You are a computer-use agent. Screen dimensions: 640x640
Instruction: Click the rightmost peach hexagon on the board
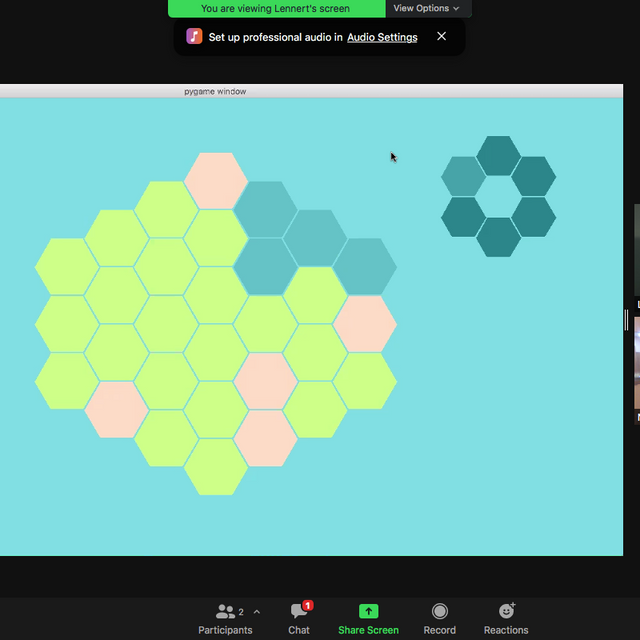pos(365,324)
